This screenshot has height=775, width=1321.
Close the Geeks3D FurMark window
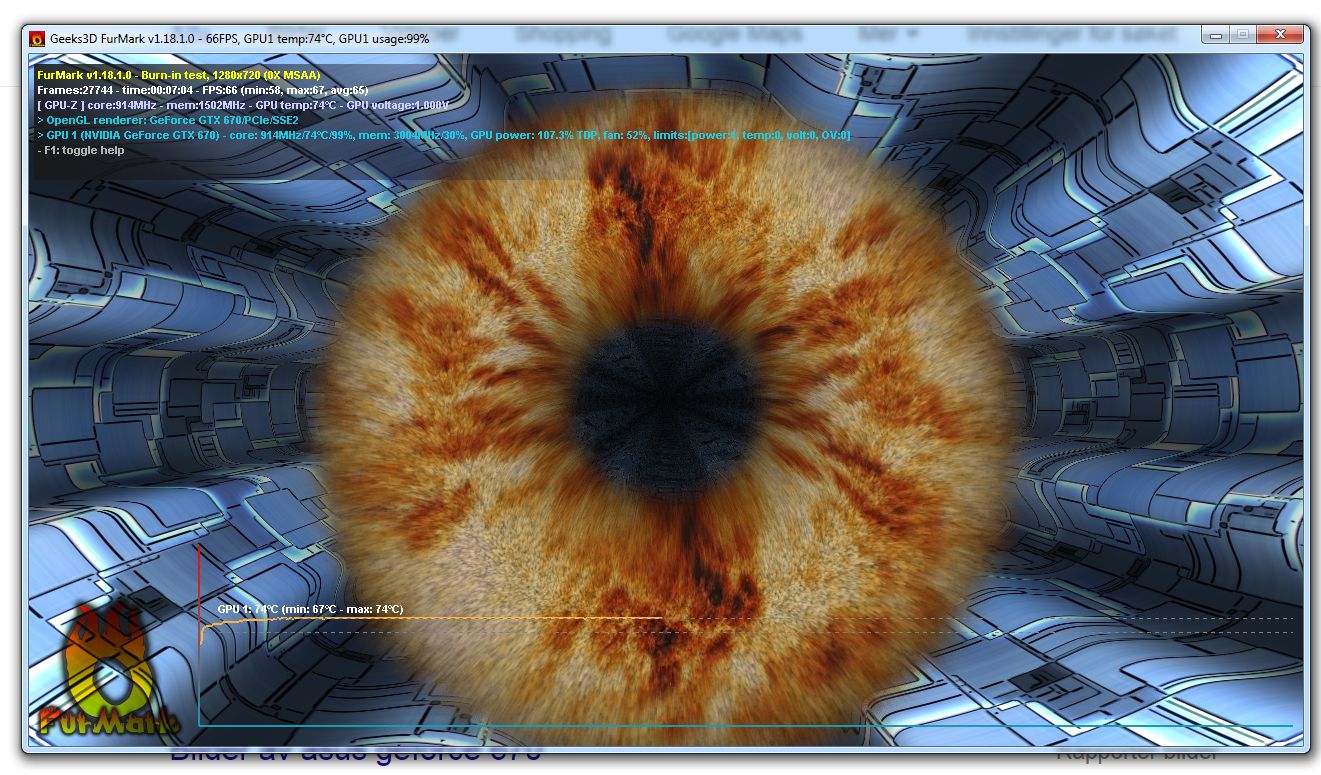(x=1279, y=36)
